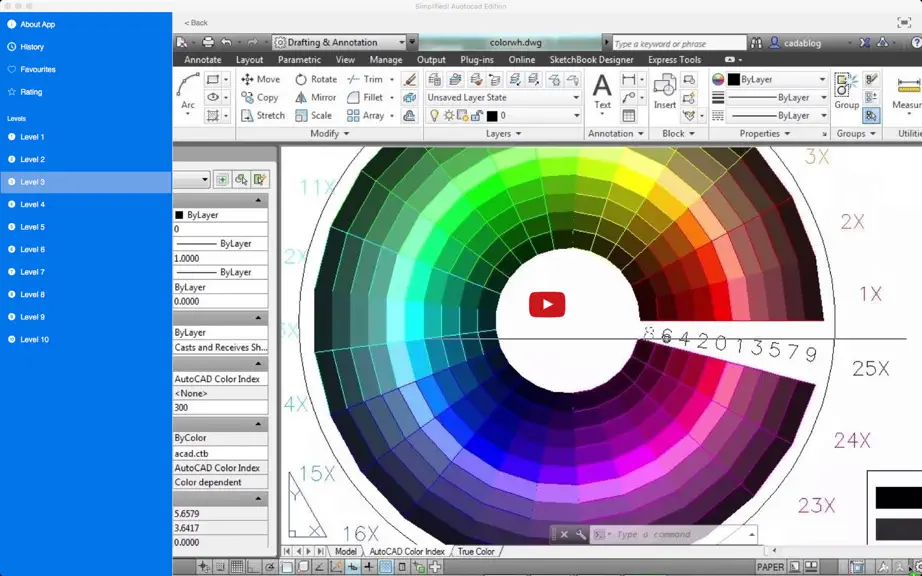This screenshot has width=922, height=576.
Task: Toggle the layer lock icon
Action: 477,116
